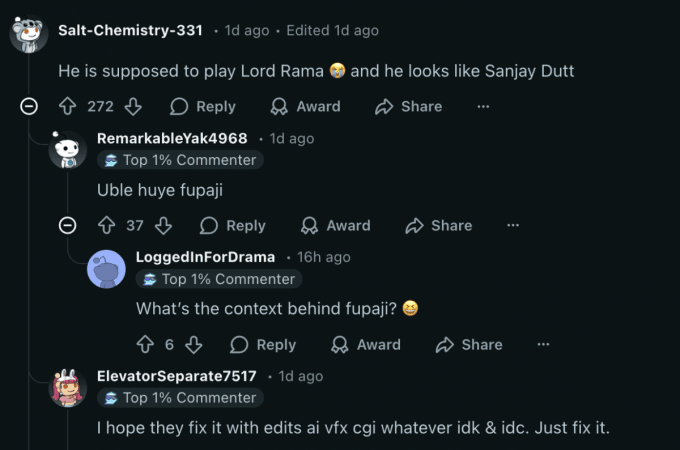Click LoggedInForDrama's avatar picture
This screenshot has width=680, height=450.
pos(107,269)
